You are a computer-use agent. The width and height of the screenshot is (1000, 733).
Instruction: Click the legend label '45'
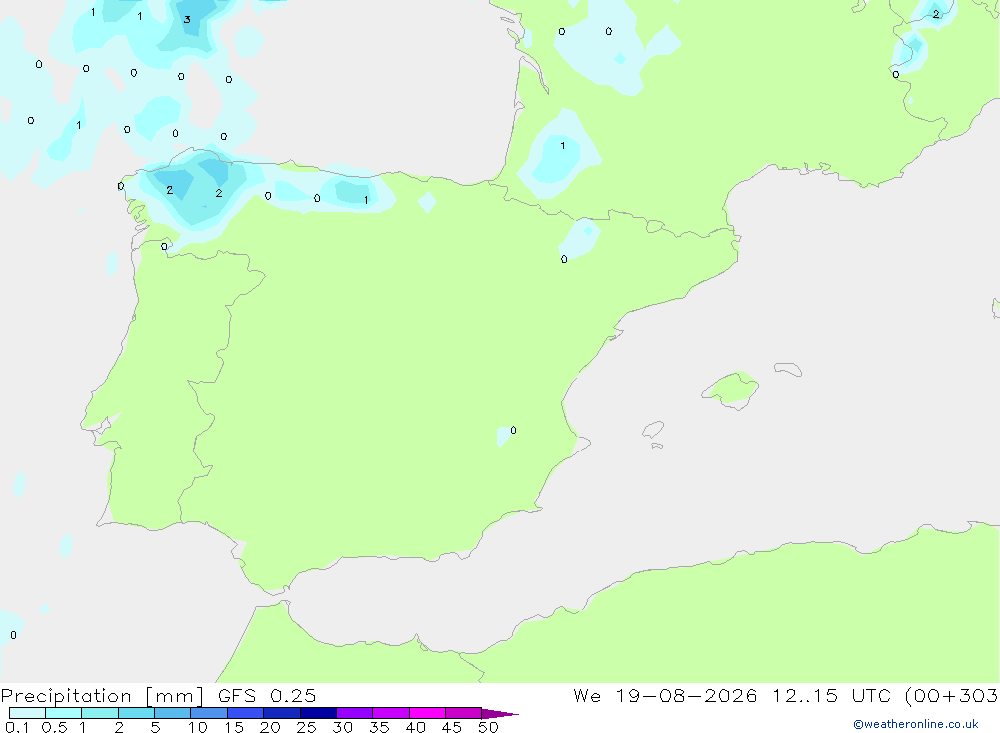(452, 727)
